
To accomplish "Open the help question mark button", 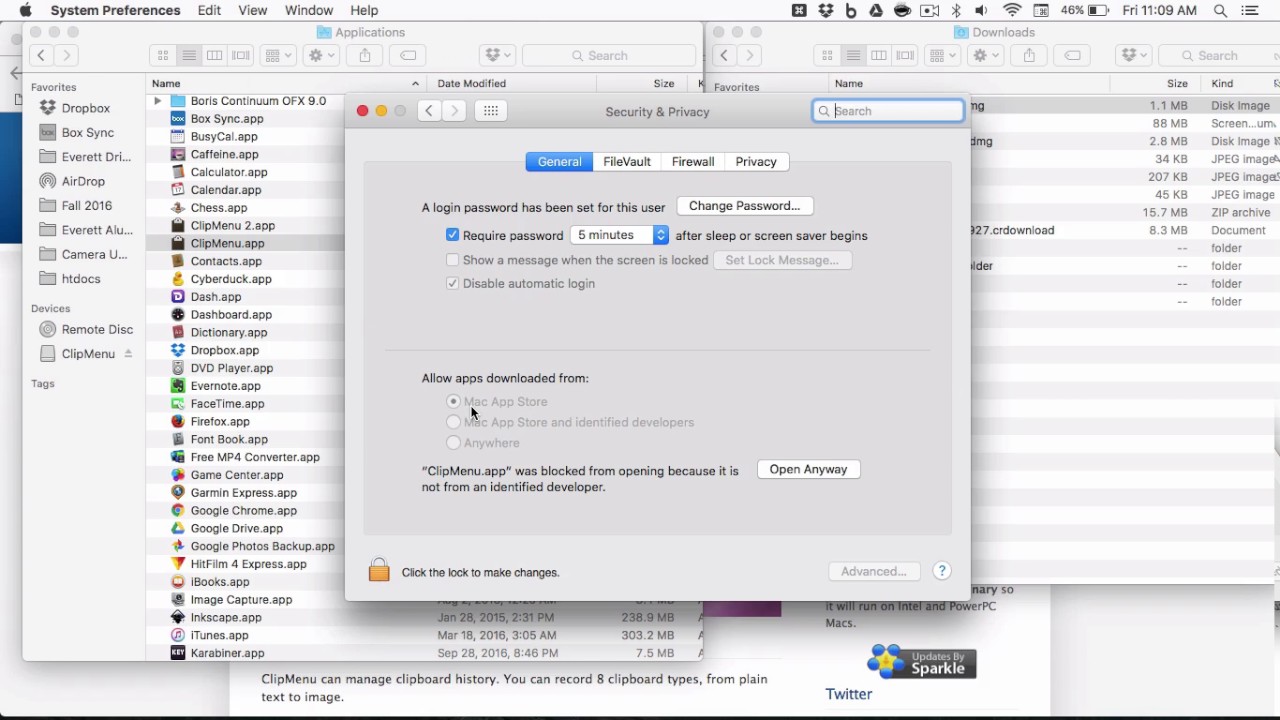I will click(x=941, y=571).
